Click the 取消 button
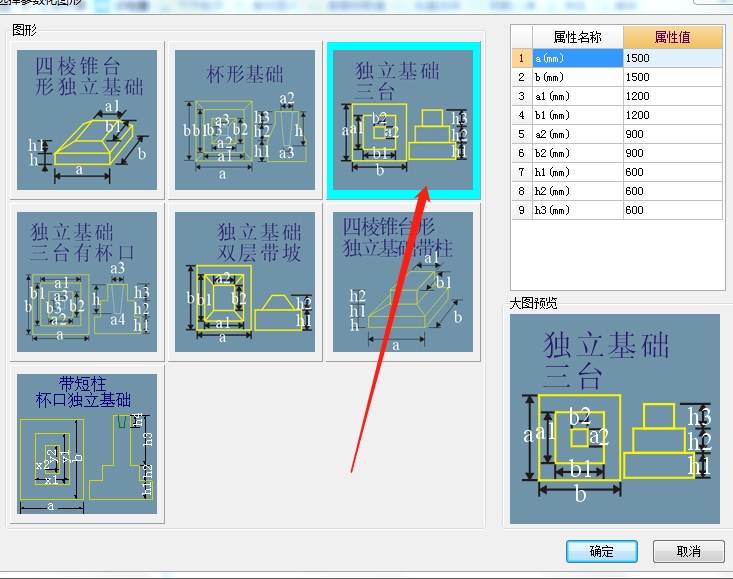 [x=689, y=551]
